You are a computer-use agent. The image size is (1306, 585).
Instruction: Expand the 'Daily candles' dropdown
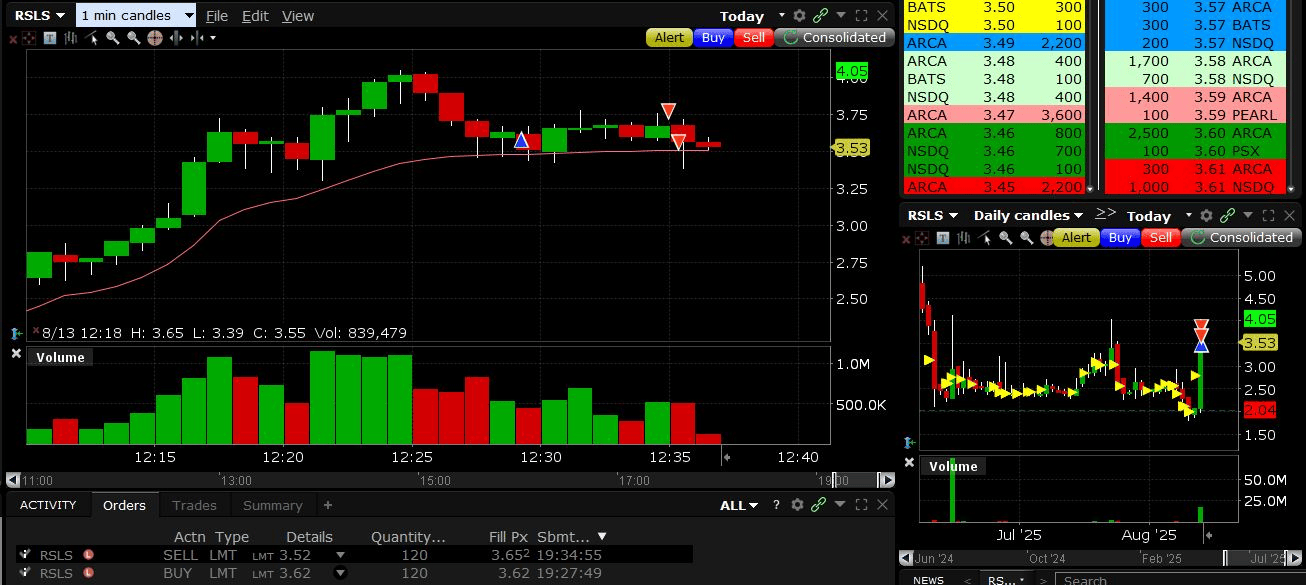[x=1028, y=215]
